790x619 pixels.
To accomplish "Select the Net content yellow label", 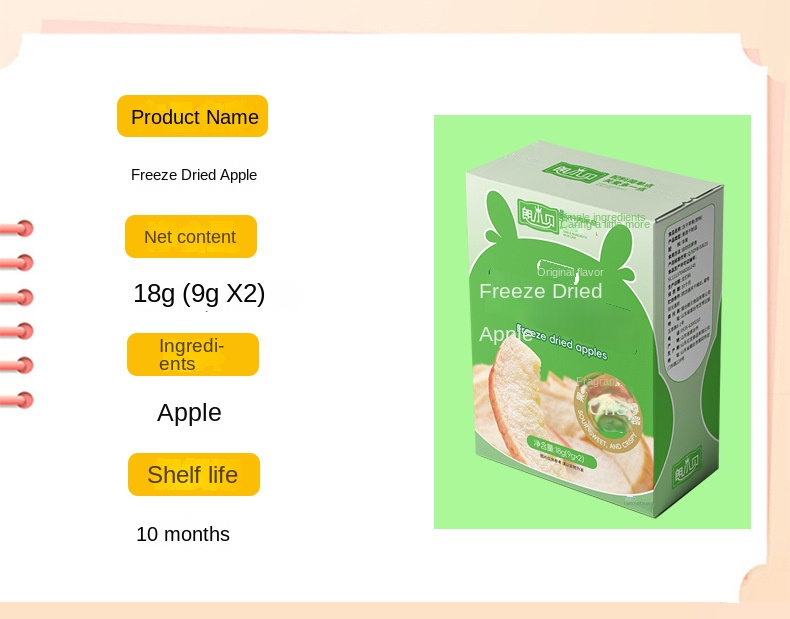I will 190,237.
